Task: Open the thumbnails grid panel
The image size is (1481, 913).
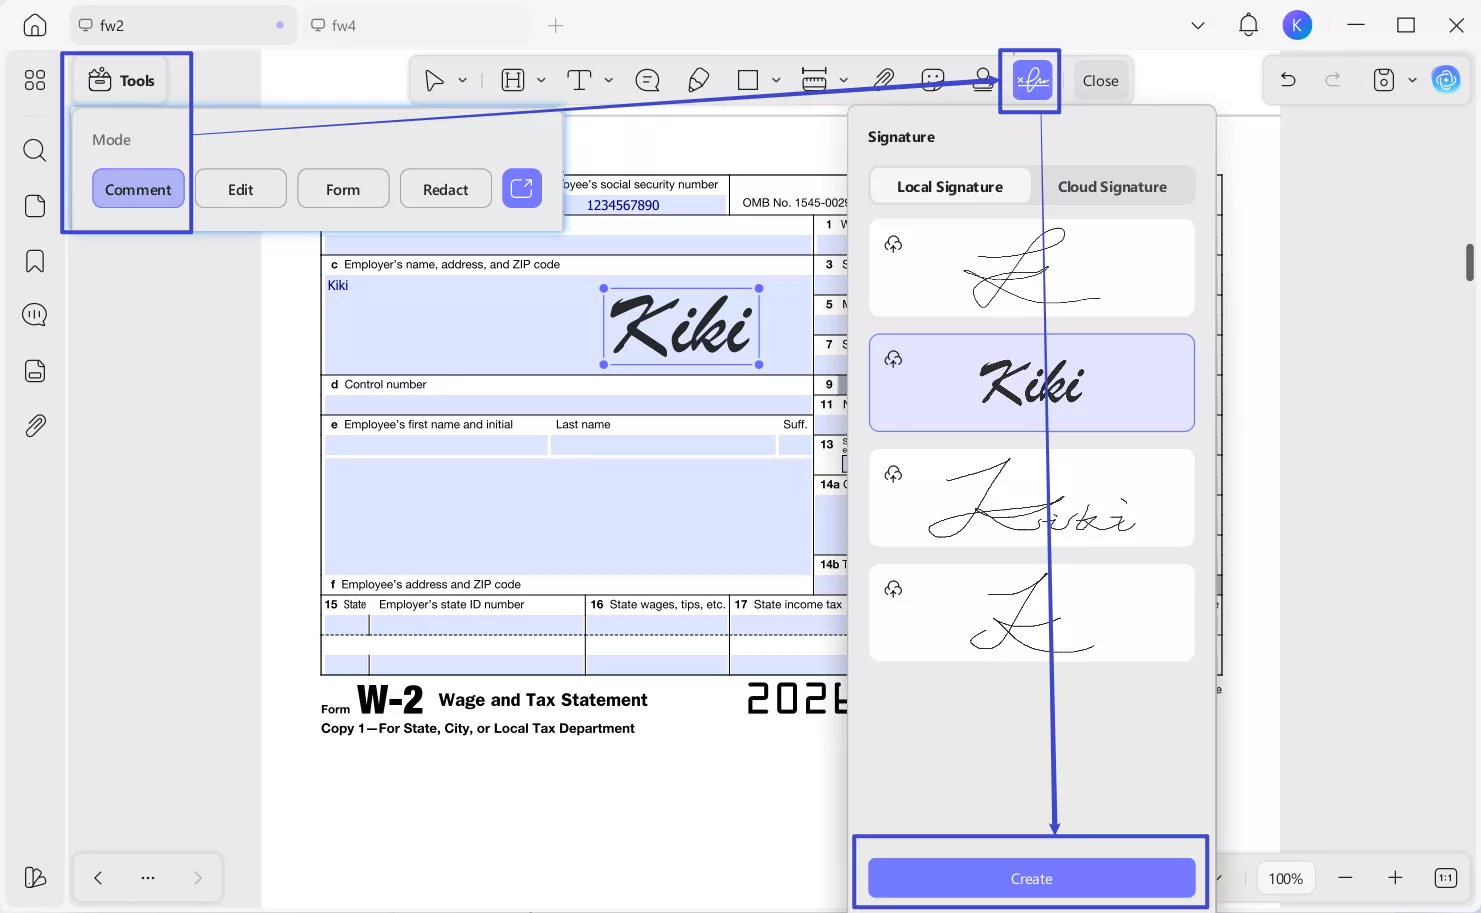Action: (35, 80)
